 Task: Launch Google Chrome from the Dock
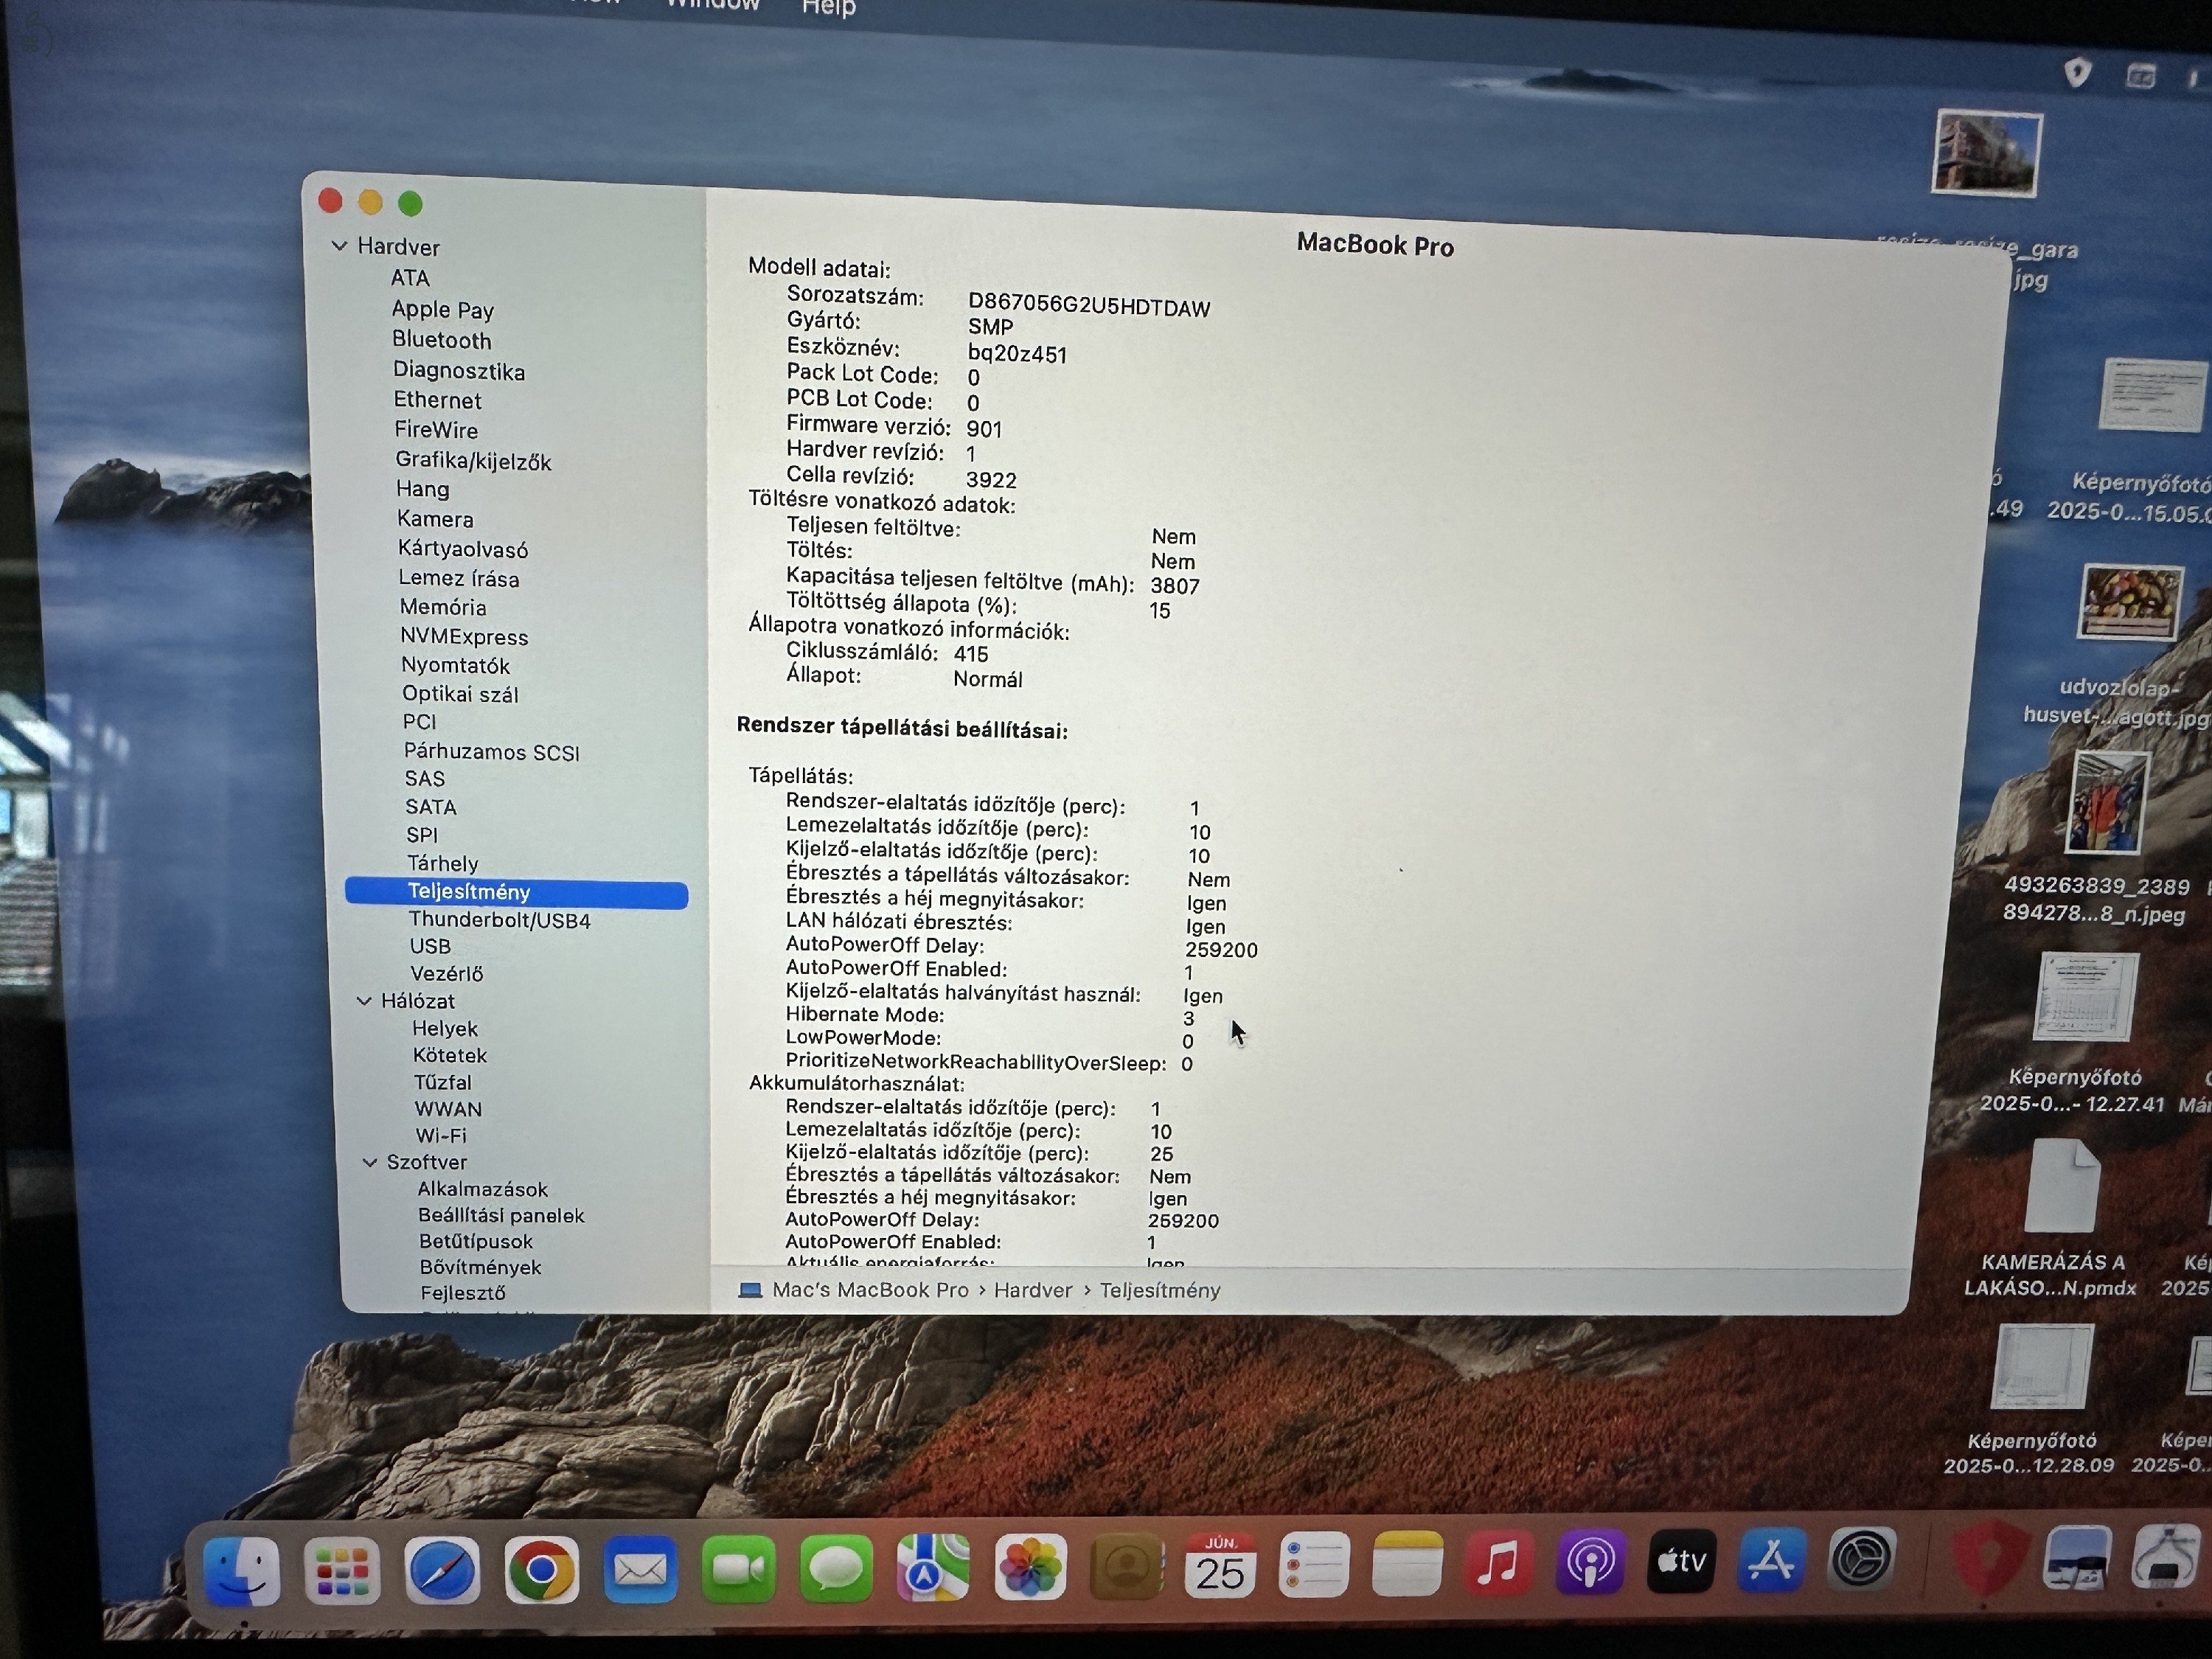click(x=541, y=1570)
